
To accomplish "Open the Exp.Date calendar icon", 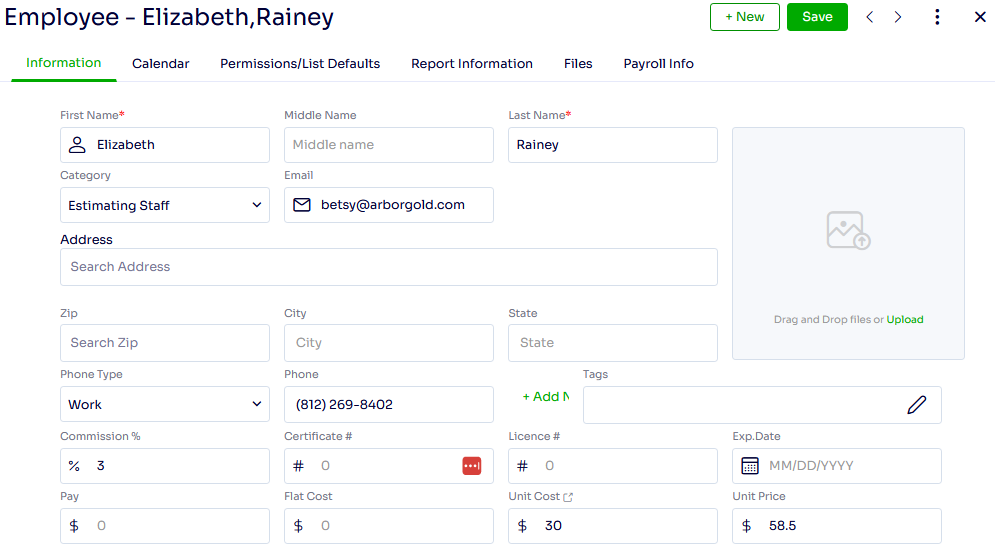I will [750, 466].
